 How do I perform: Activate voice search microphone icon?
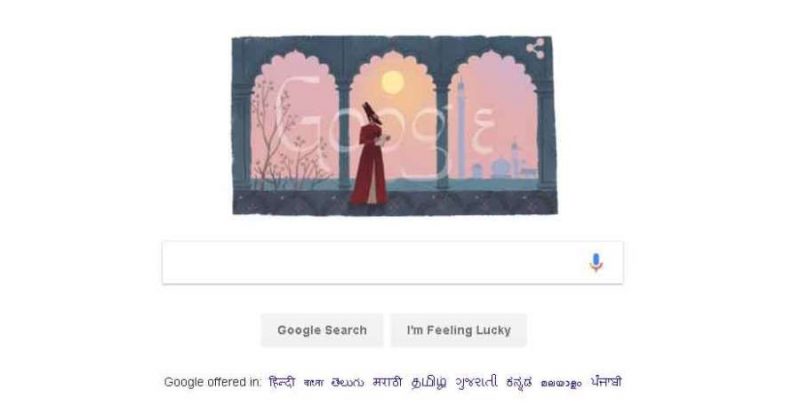(x=595, y=263)
